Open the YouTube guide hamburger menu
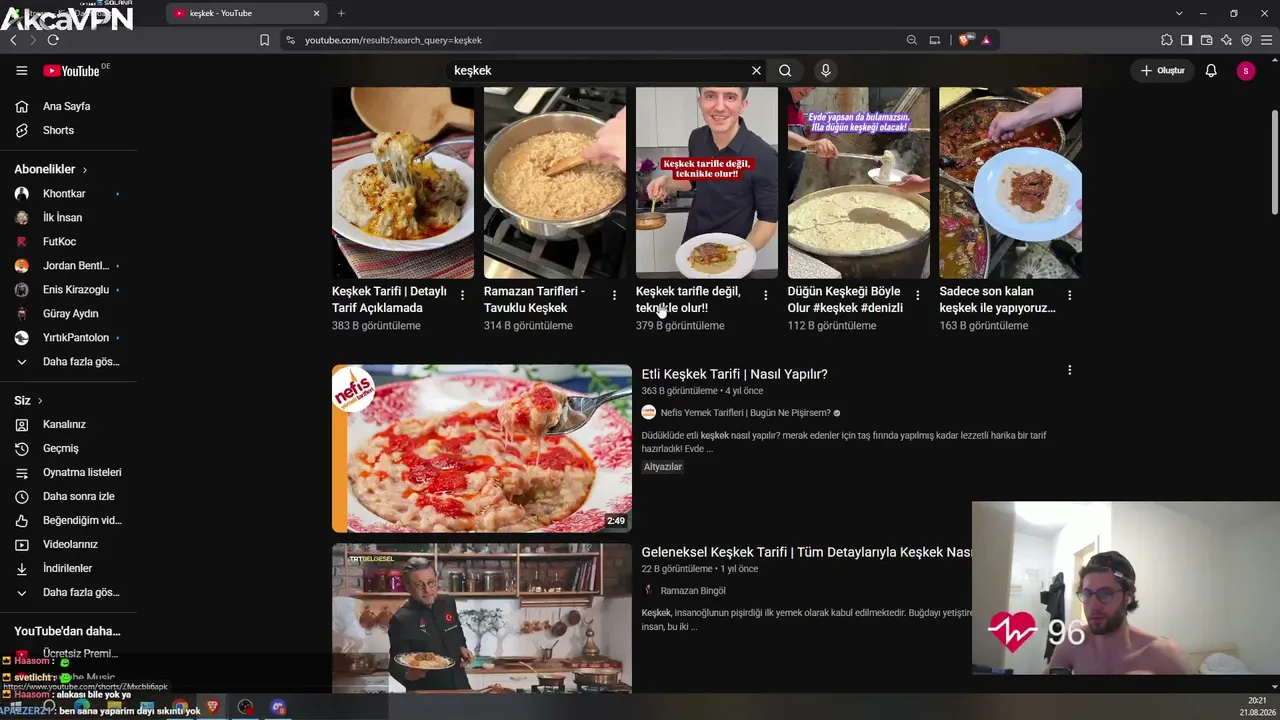Image resolution: width=1280 pixels, height=720 pixels. pos(22,71)
